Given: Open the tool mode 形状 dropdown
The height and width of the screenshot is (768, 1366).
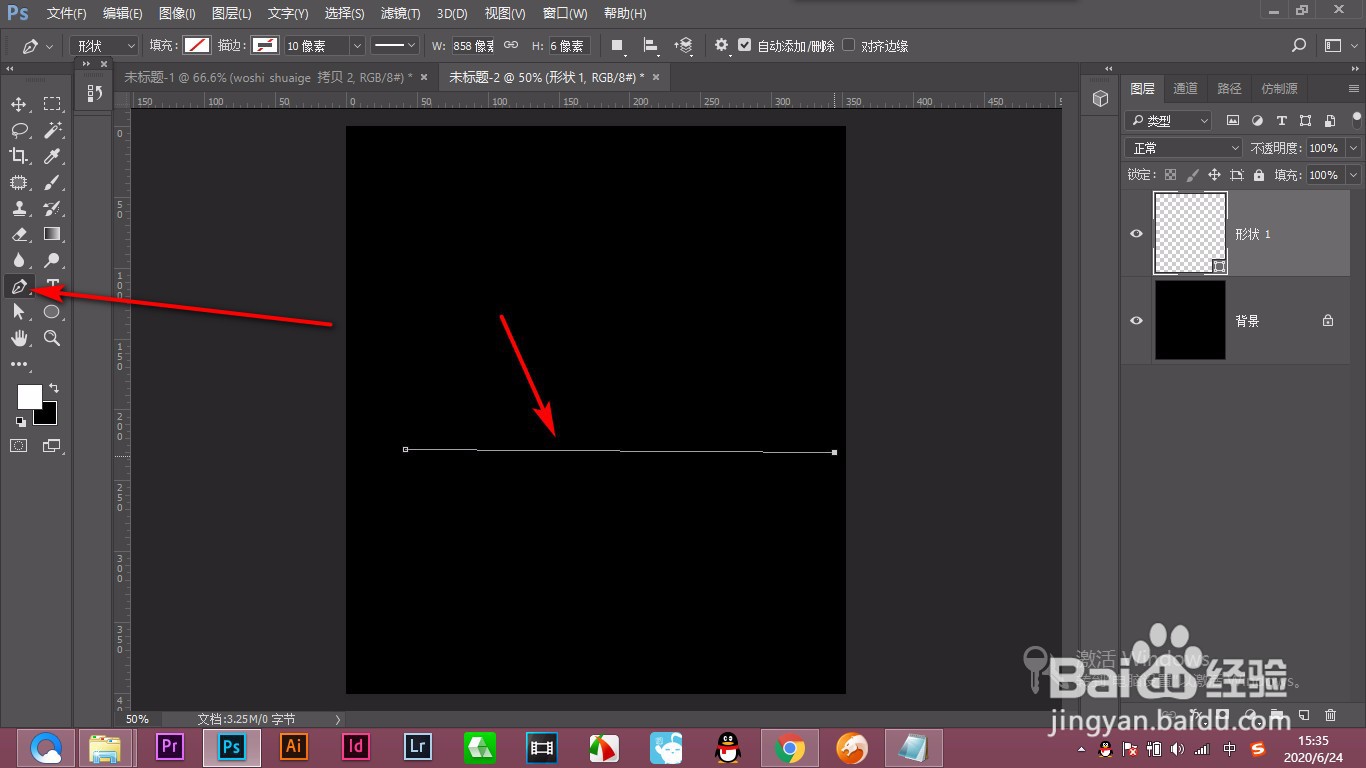Looking at the screenshot, I should pyautogui.click(x=104, y=46).
